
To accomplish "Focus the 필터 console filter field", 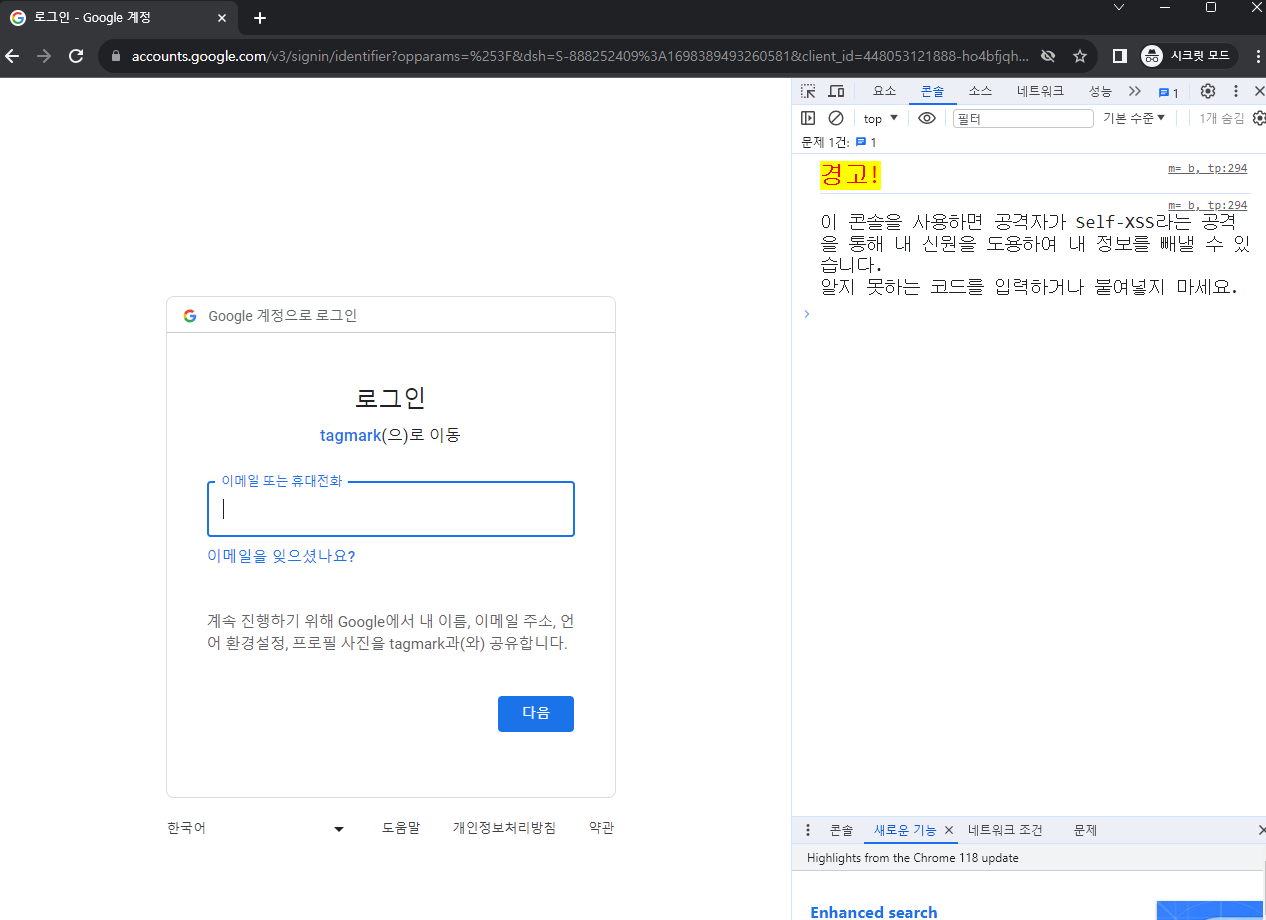I will pos(1023,118).
